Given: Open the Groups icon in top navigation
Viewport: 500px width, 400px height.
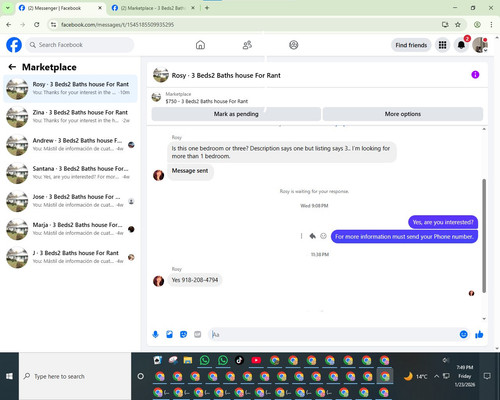Looking at the screenshot, I should click(x=294, y=45).
